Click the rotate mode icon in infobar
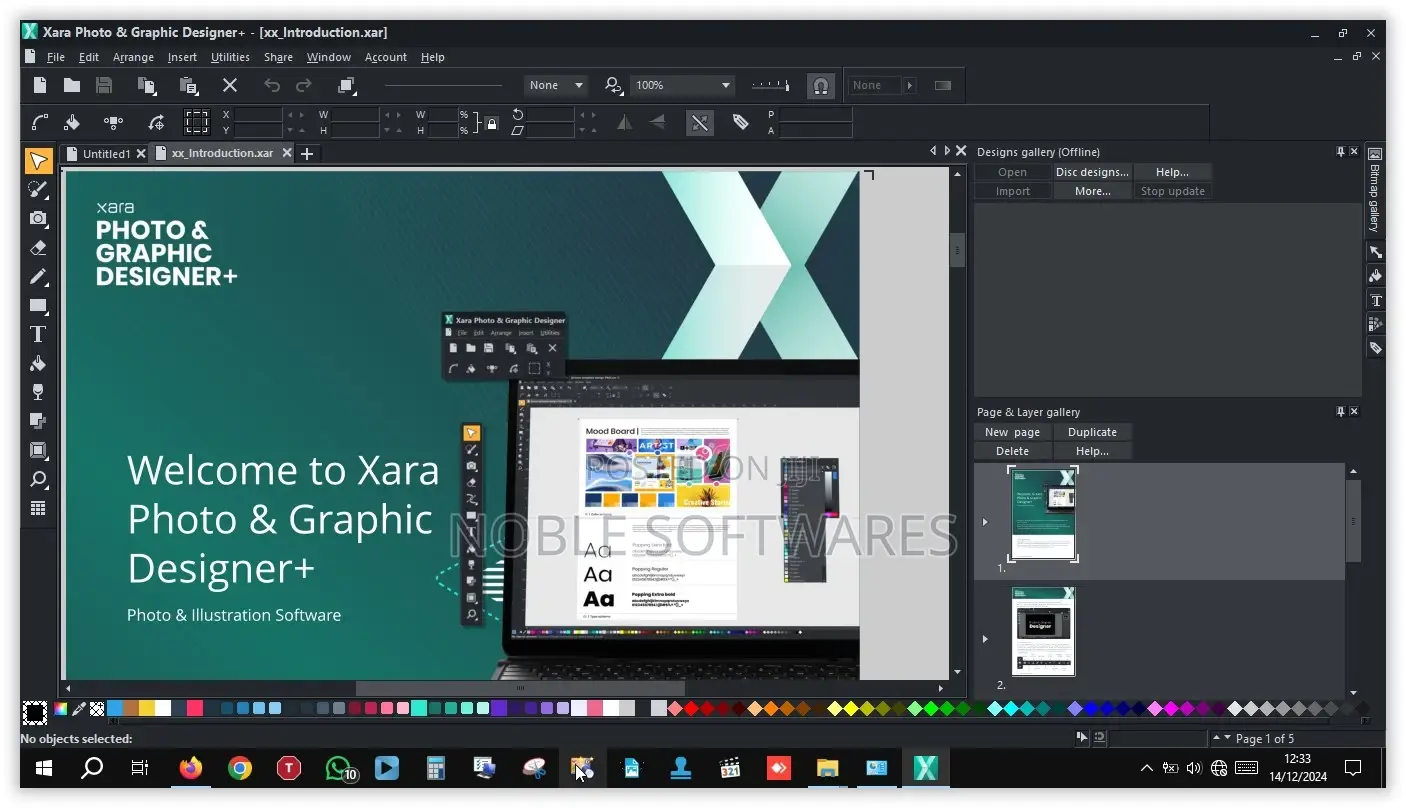1406x808 pixels. tap(156, 122)
